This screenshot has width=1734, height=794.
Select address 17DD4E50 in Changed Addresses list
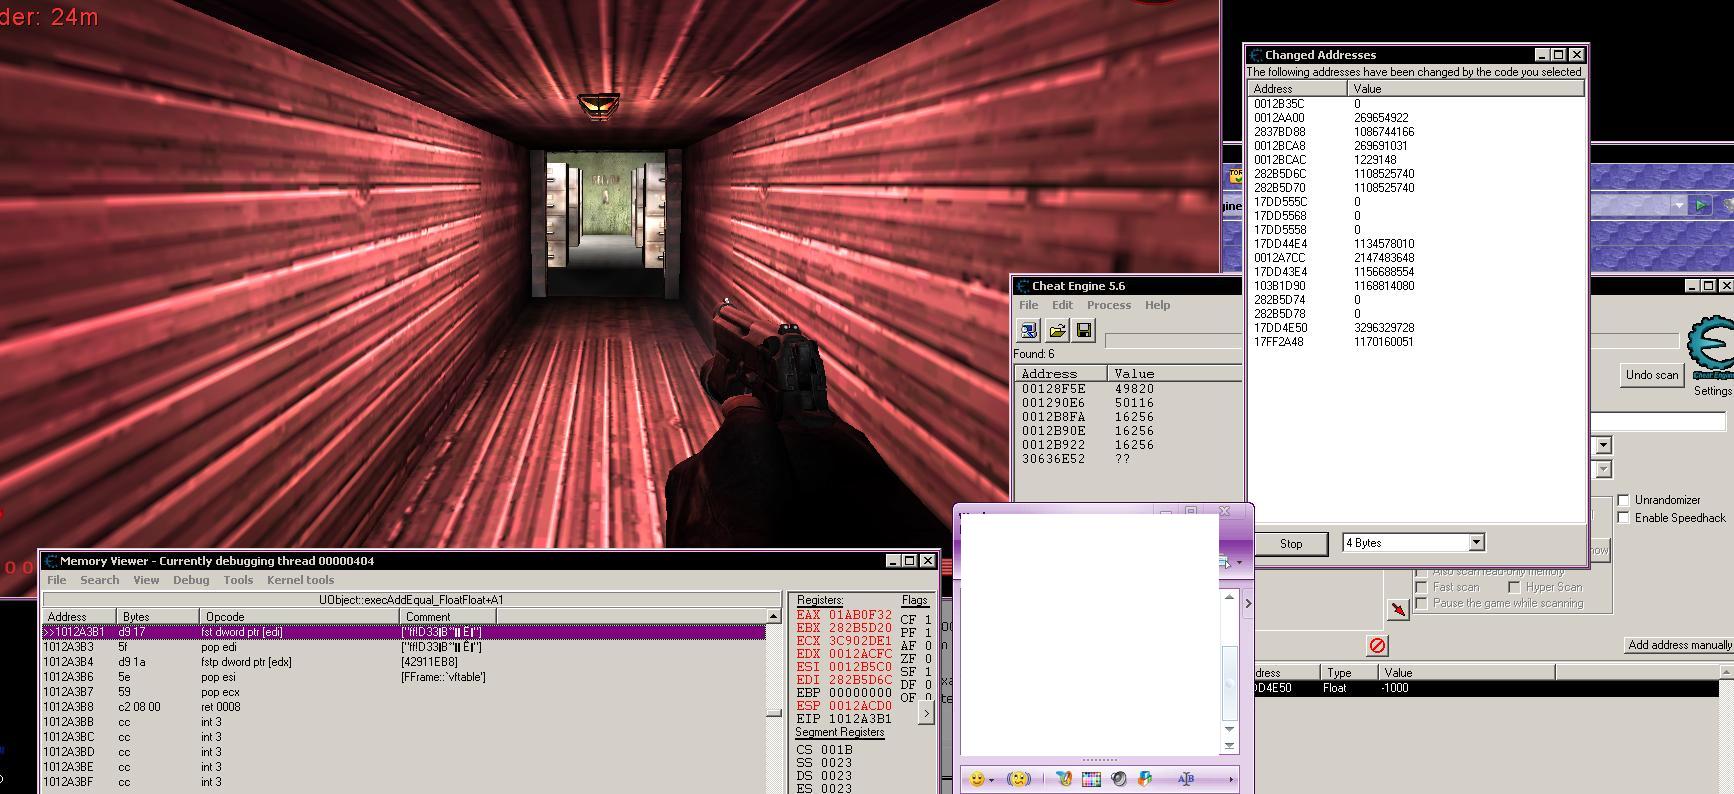(1280, 328)
